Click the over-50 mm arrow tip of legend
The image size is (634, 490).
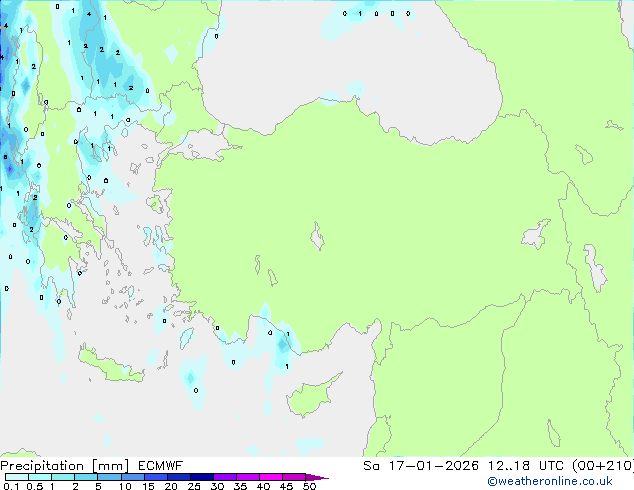pos(317,477)
